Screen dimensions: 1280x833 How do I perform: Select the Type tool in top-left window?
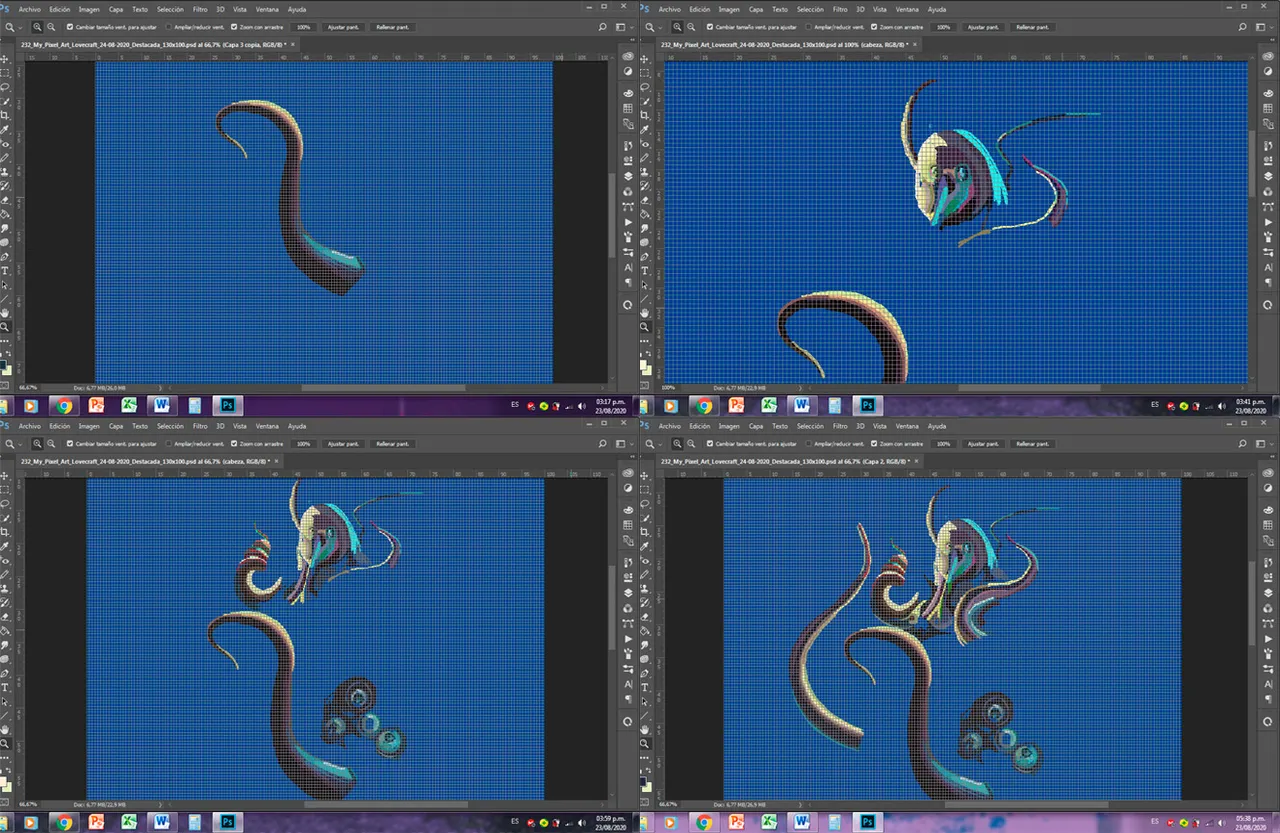click(x=5, y=270)
